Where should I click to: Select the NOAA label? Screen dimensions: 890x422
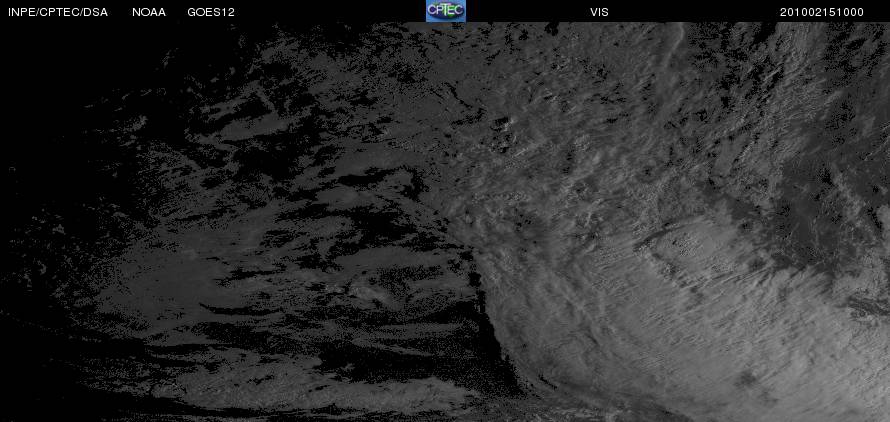tap(149, 12)
